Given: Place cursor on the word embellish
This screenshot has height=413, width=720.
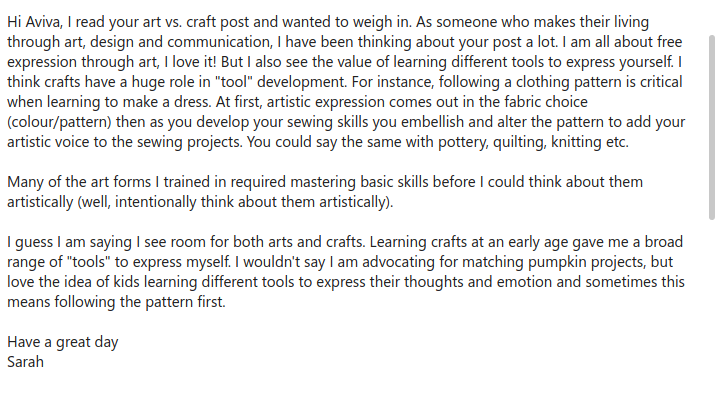Looking at the screenshot, I should click(x=433, y=122).
